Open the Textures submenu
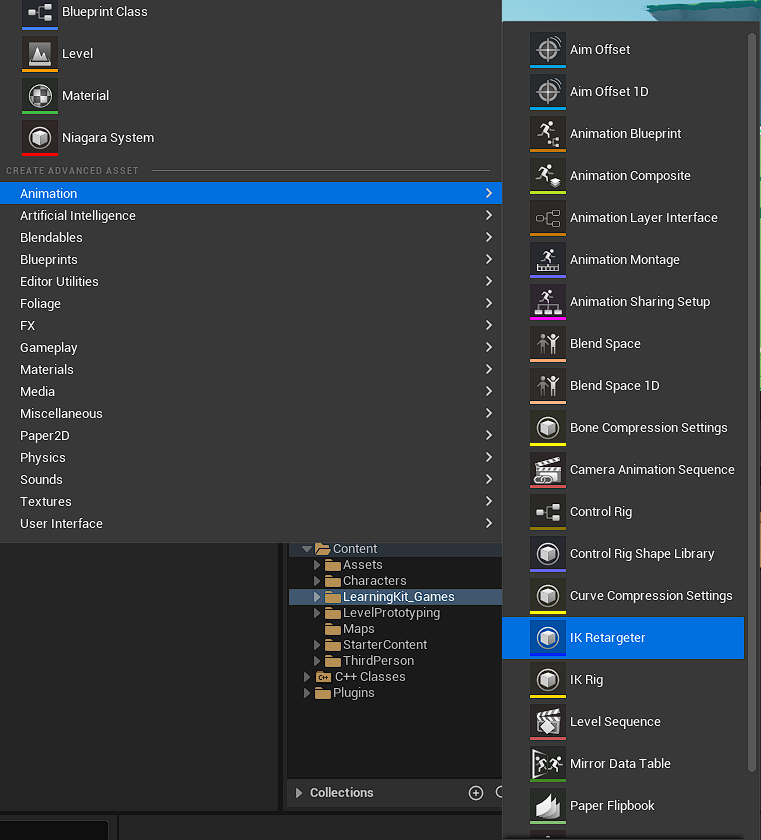The width and height of the screenshot is (761, 840). tap(251, 501)
